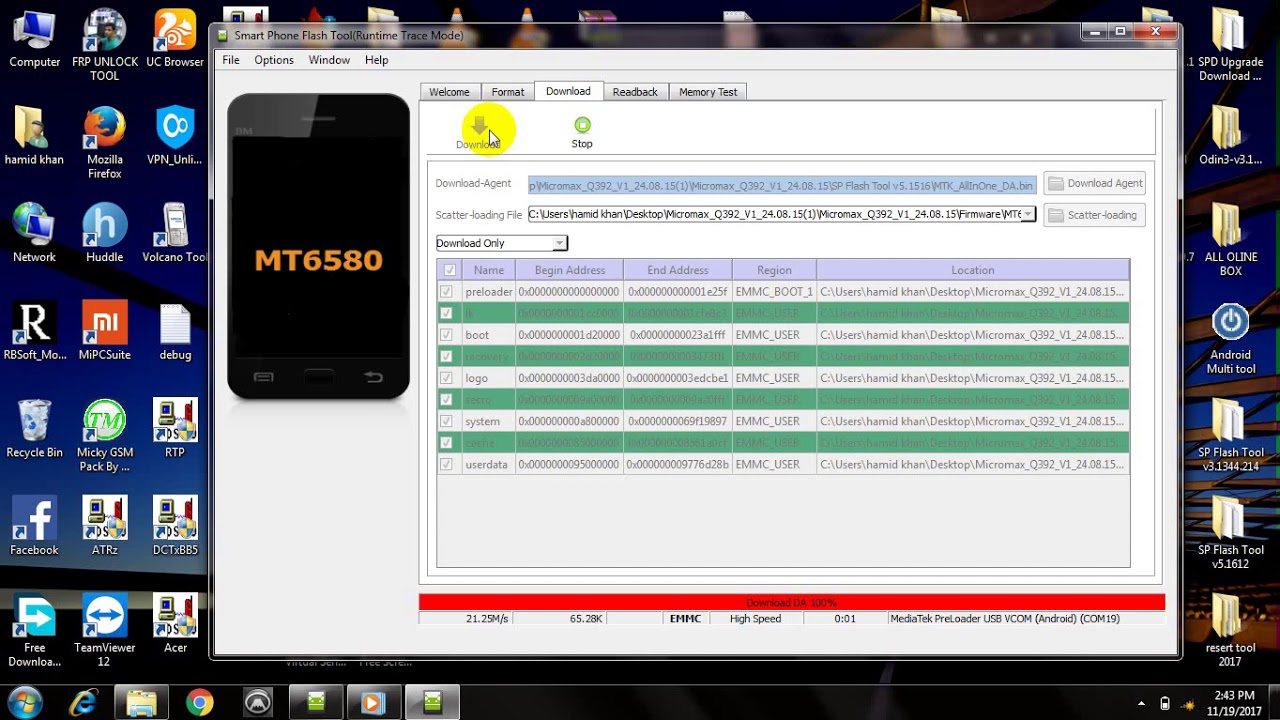
Task: Select the Acer desktop shortcut
Action: point(175,624)
